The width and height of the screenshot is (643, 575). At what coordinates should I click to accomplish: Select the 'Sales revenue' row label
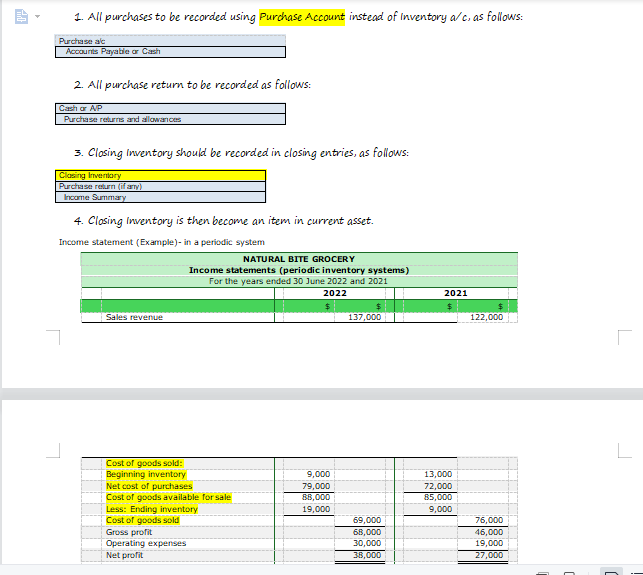click(x=134, y=317)
